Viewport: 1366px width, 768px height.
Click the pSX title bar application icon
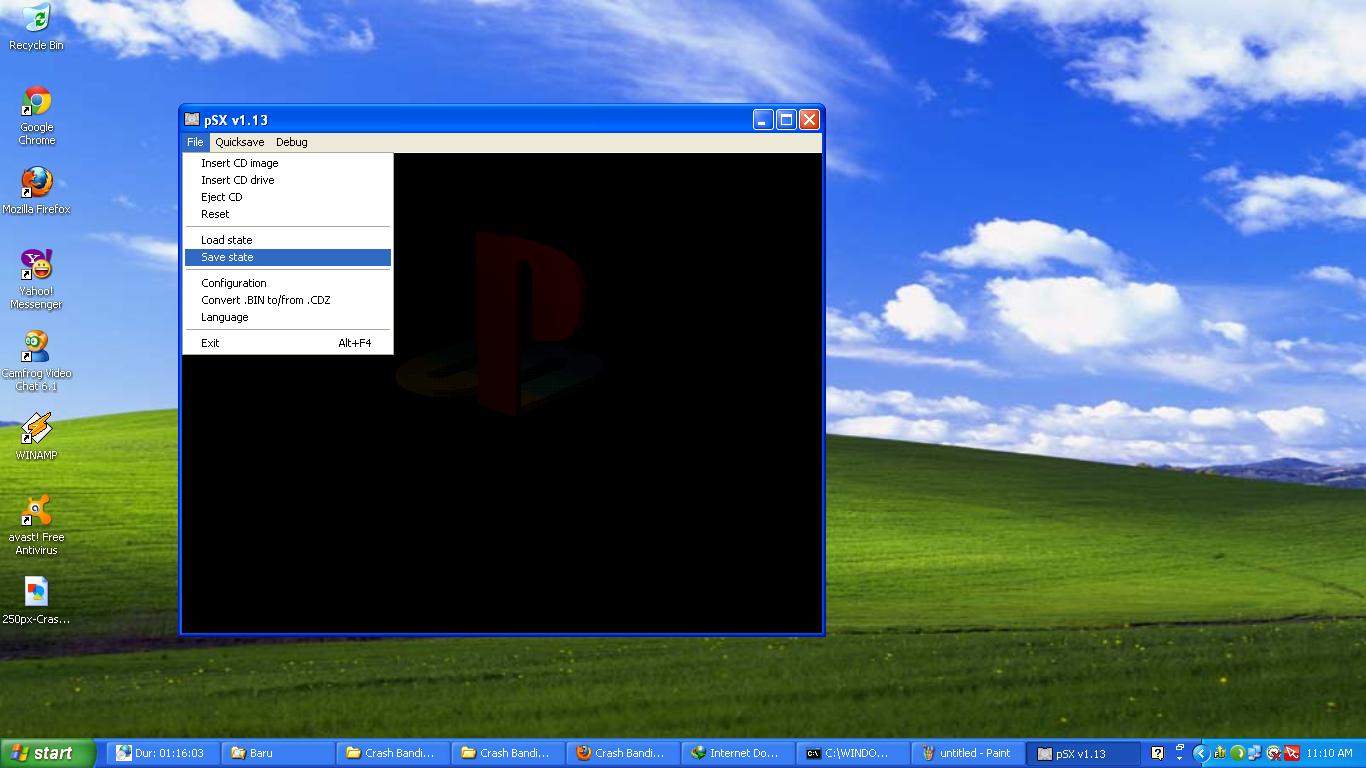pos(192,120)
